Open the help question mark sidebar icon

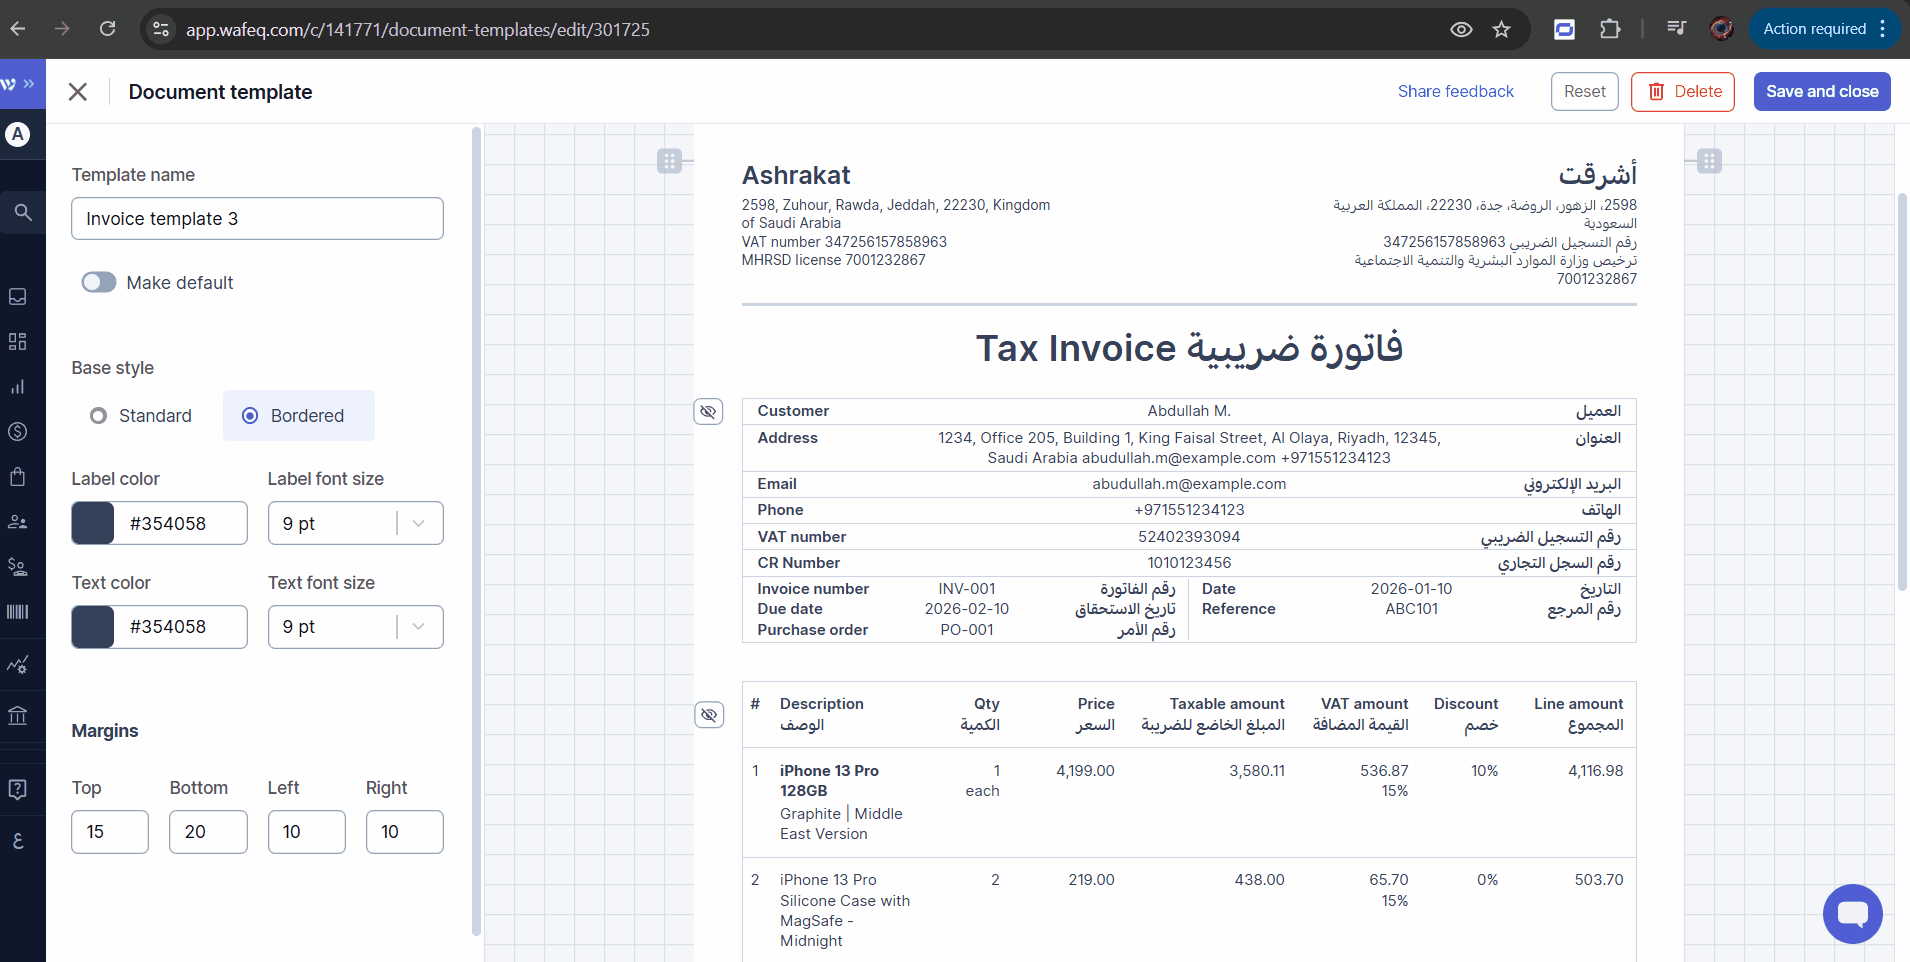[x=17, y=789]
